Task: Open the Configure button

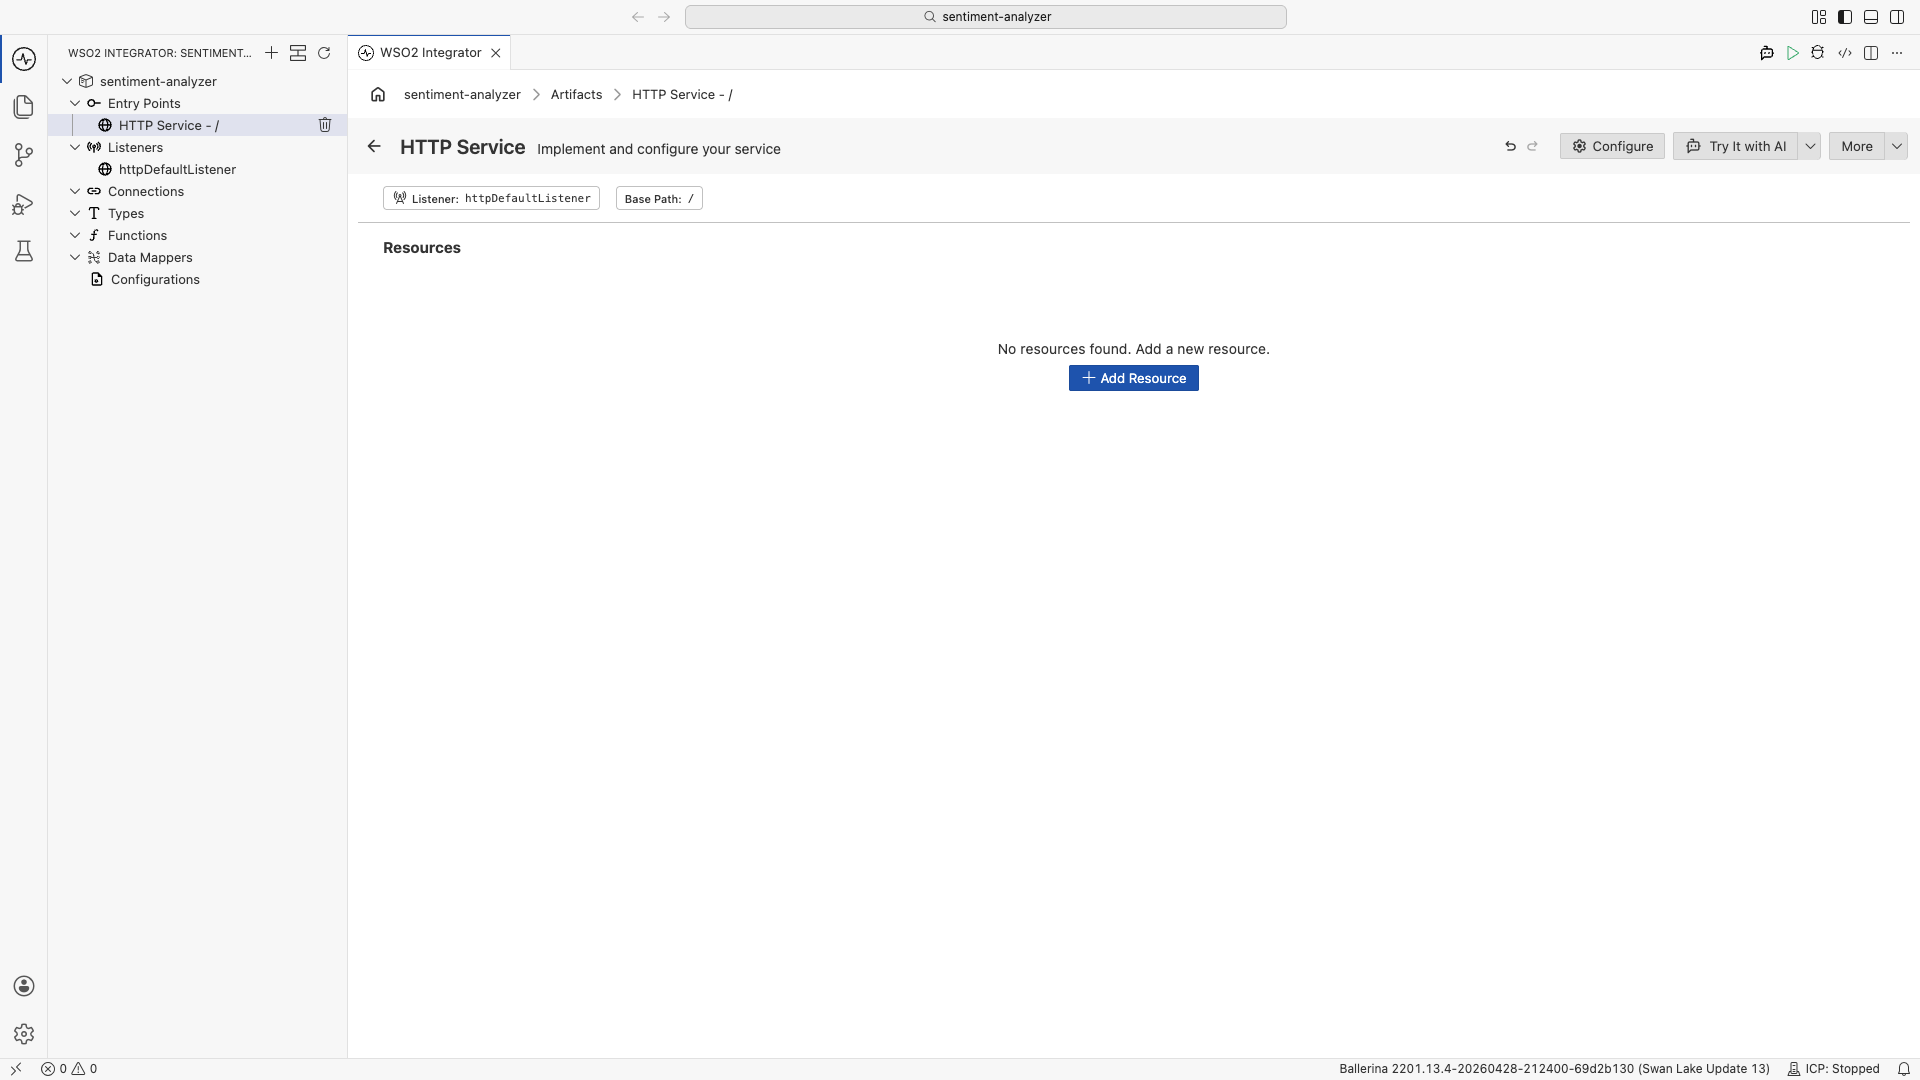Action: point(1612,146)
